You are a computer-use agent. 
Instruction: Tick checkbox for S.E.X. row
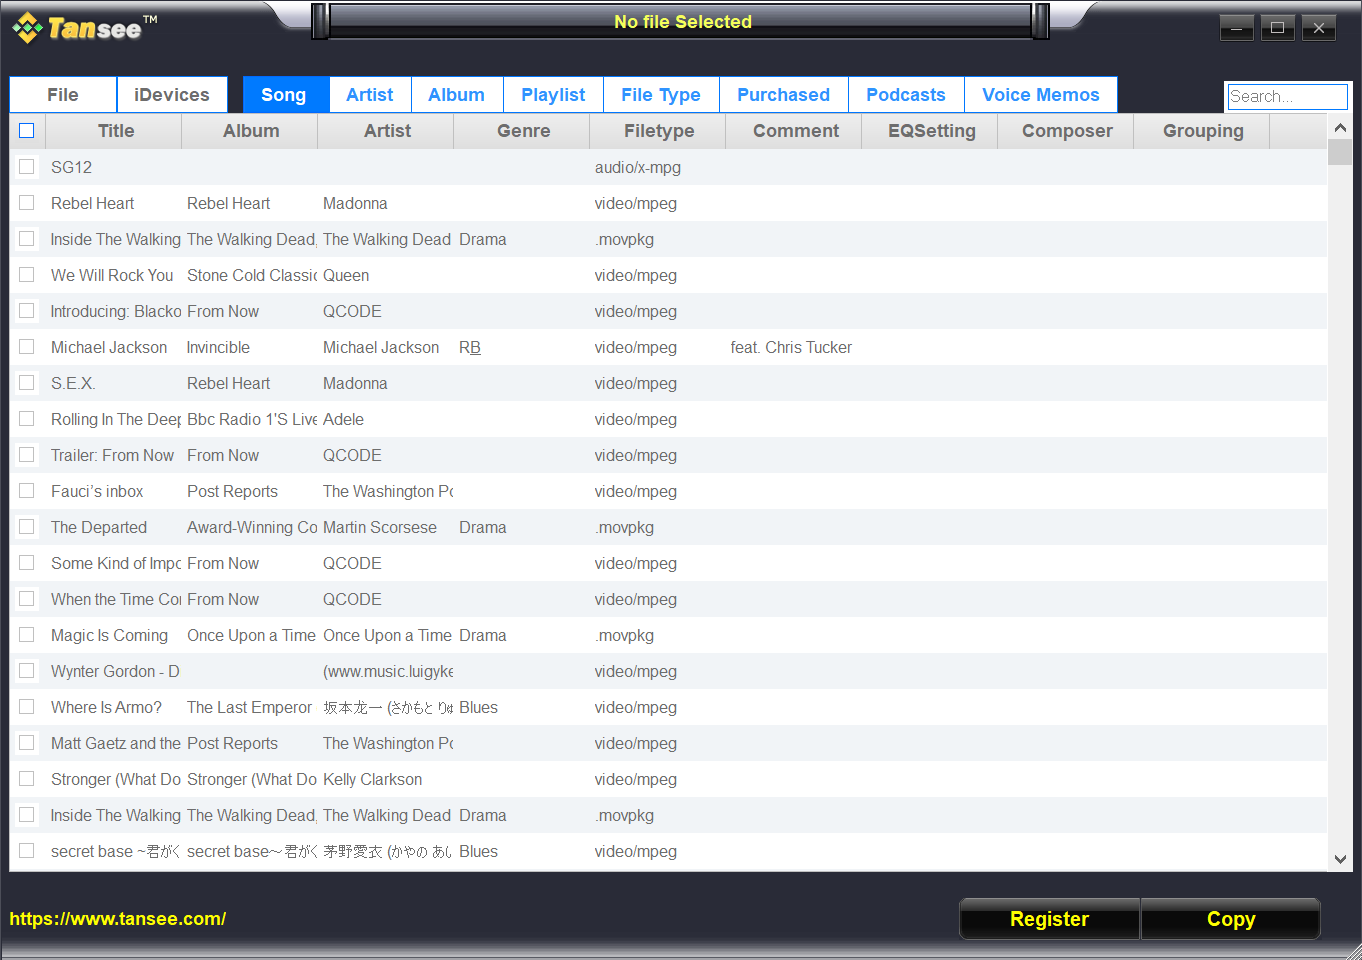(27, 383)
